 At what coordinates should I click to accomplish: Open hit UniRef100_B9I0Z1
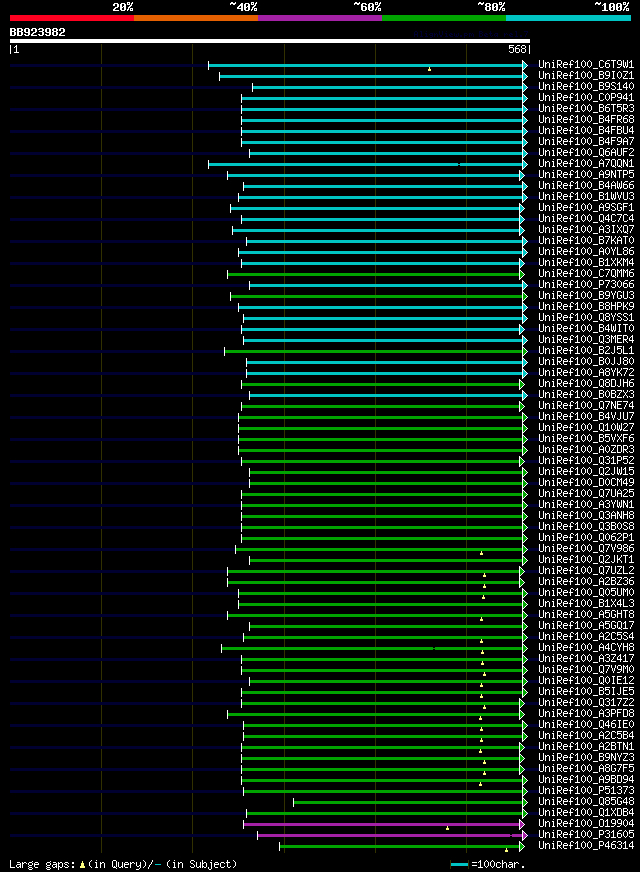[x=586, y=76]
